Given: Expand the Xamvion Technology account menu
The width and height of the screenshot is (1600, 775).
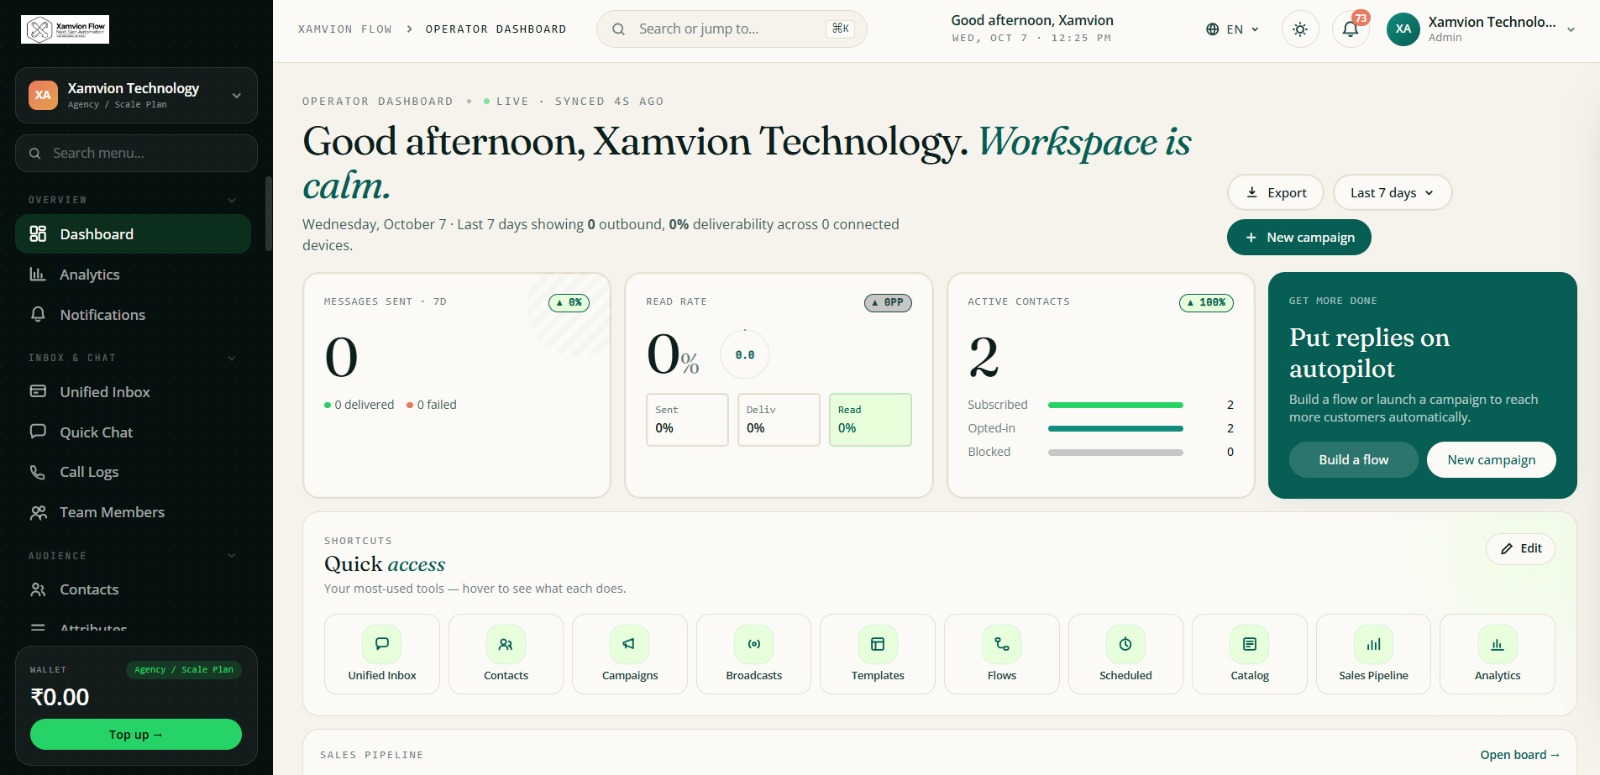Looking at the screenshot, I should coord(1481,29).
